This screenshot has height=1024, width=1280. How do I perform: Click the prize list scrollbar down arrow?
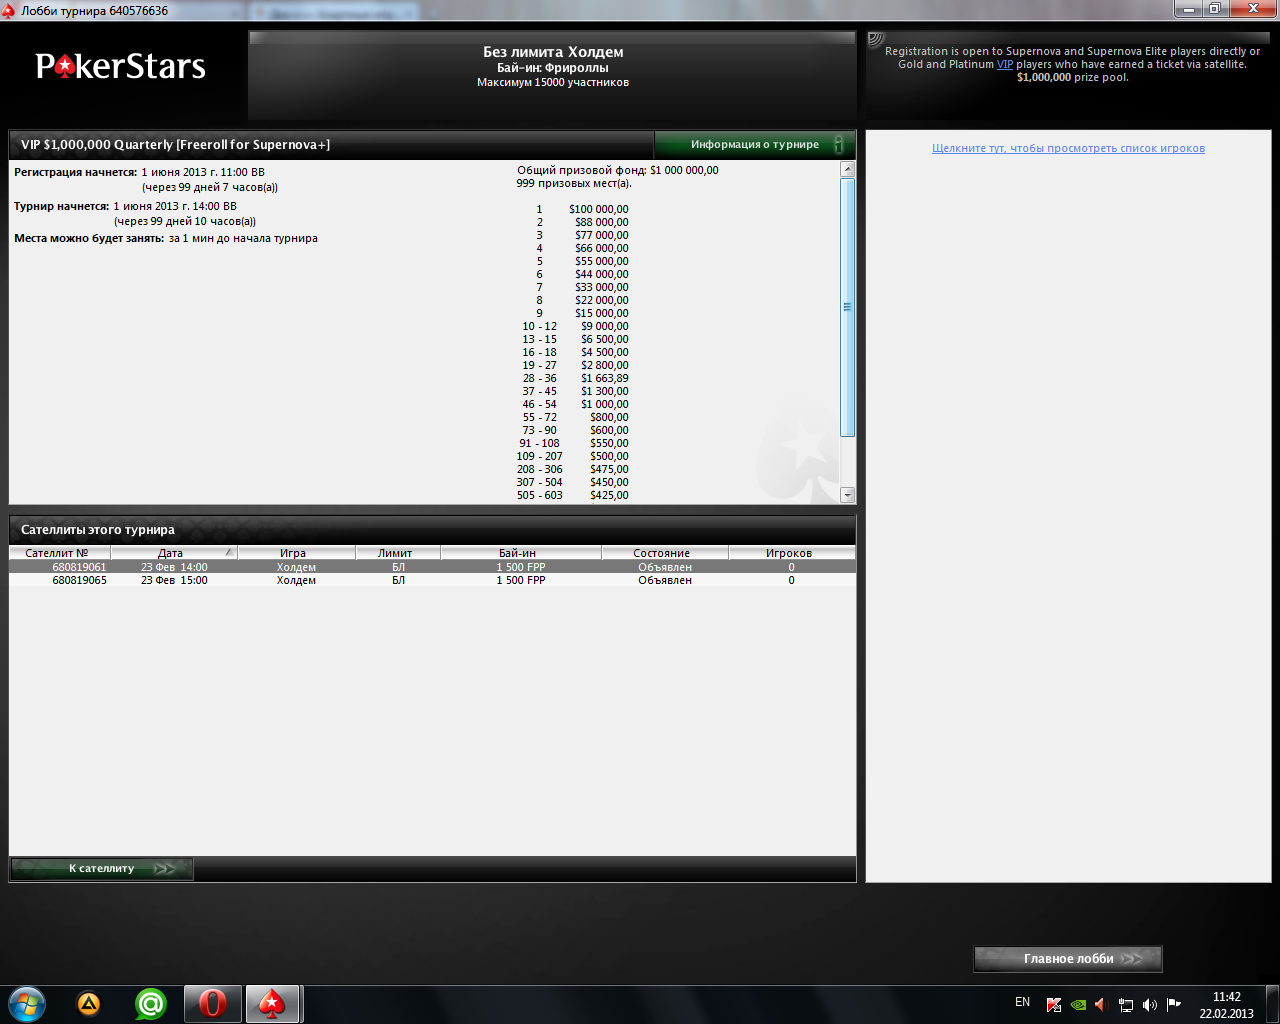848,495
